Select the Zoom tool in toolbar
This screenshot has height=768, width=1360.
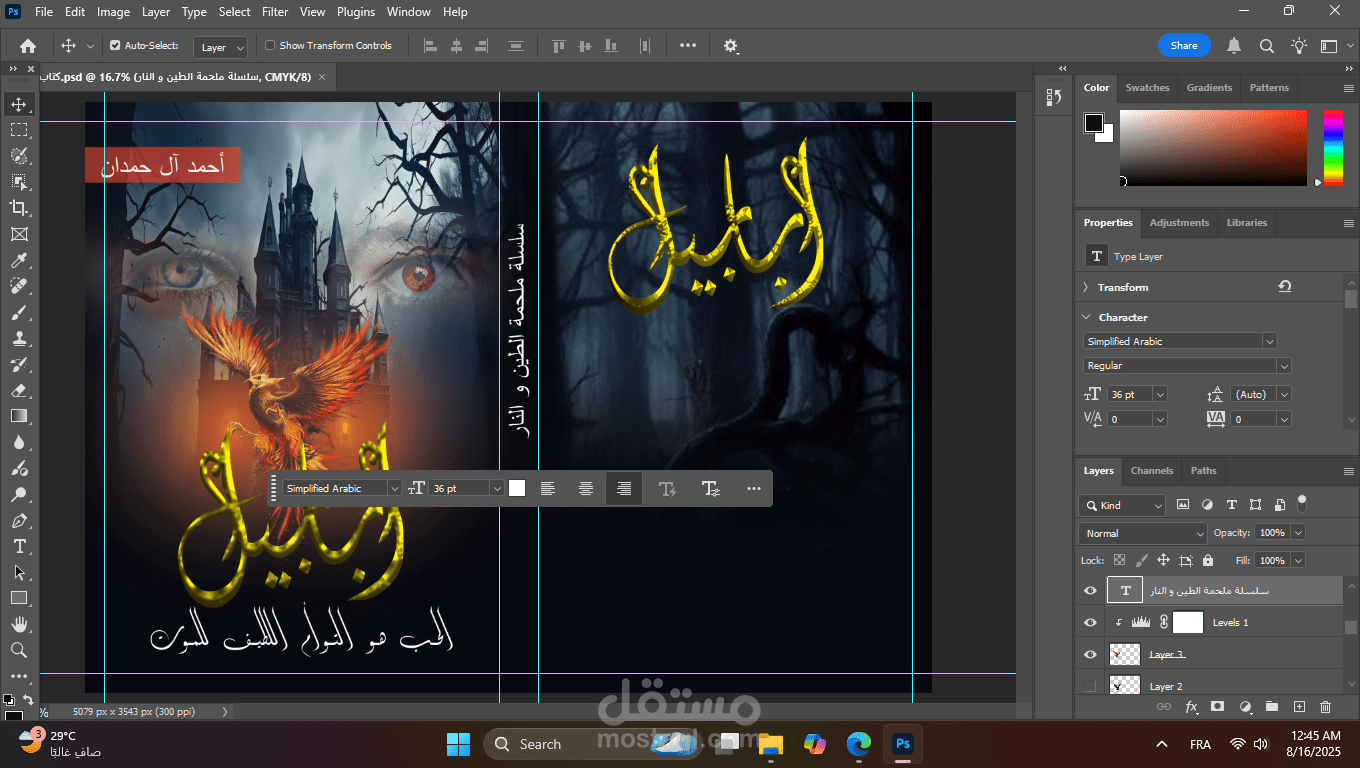(19, 650)
